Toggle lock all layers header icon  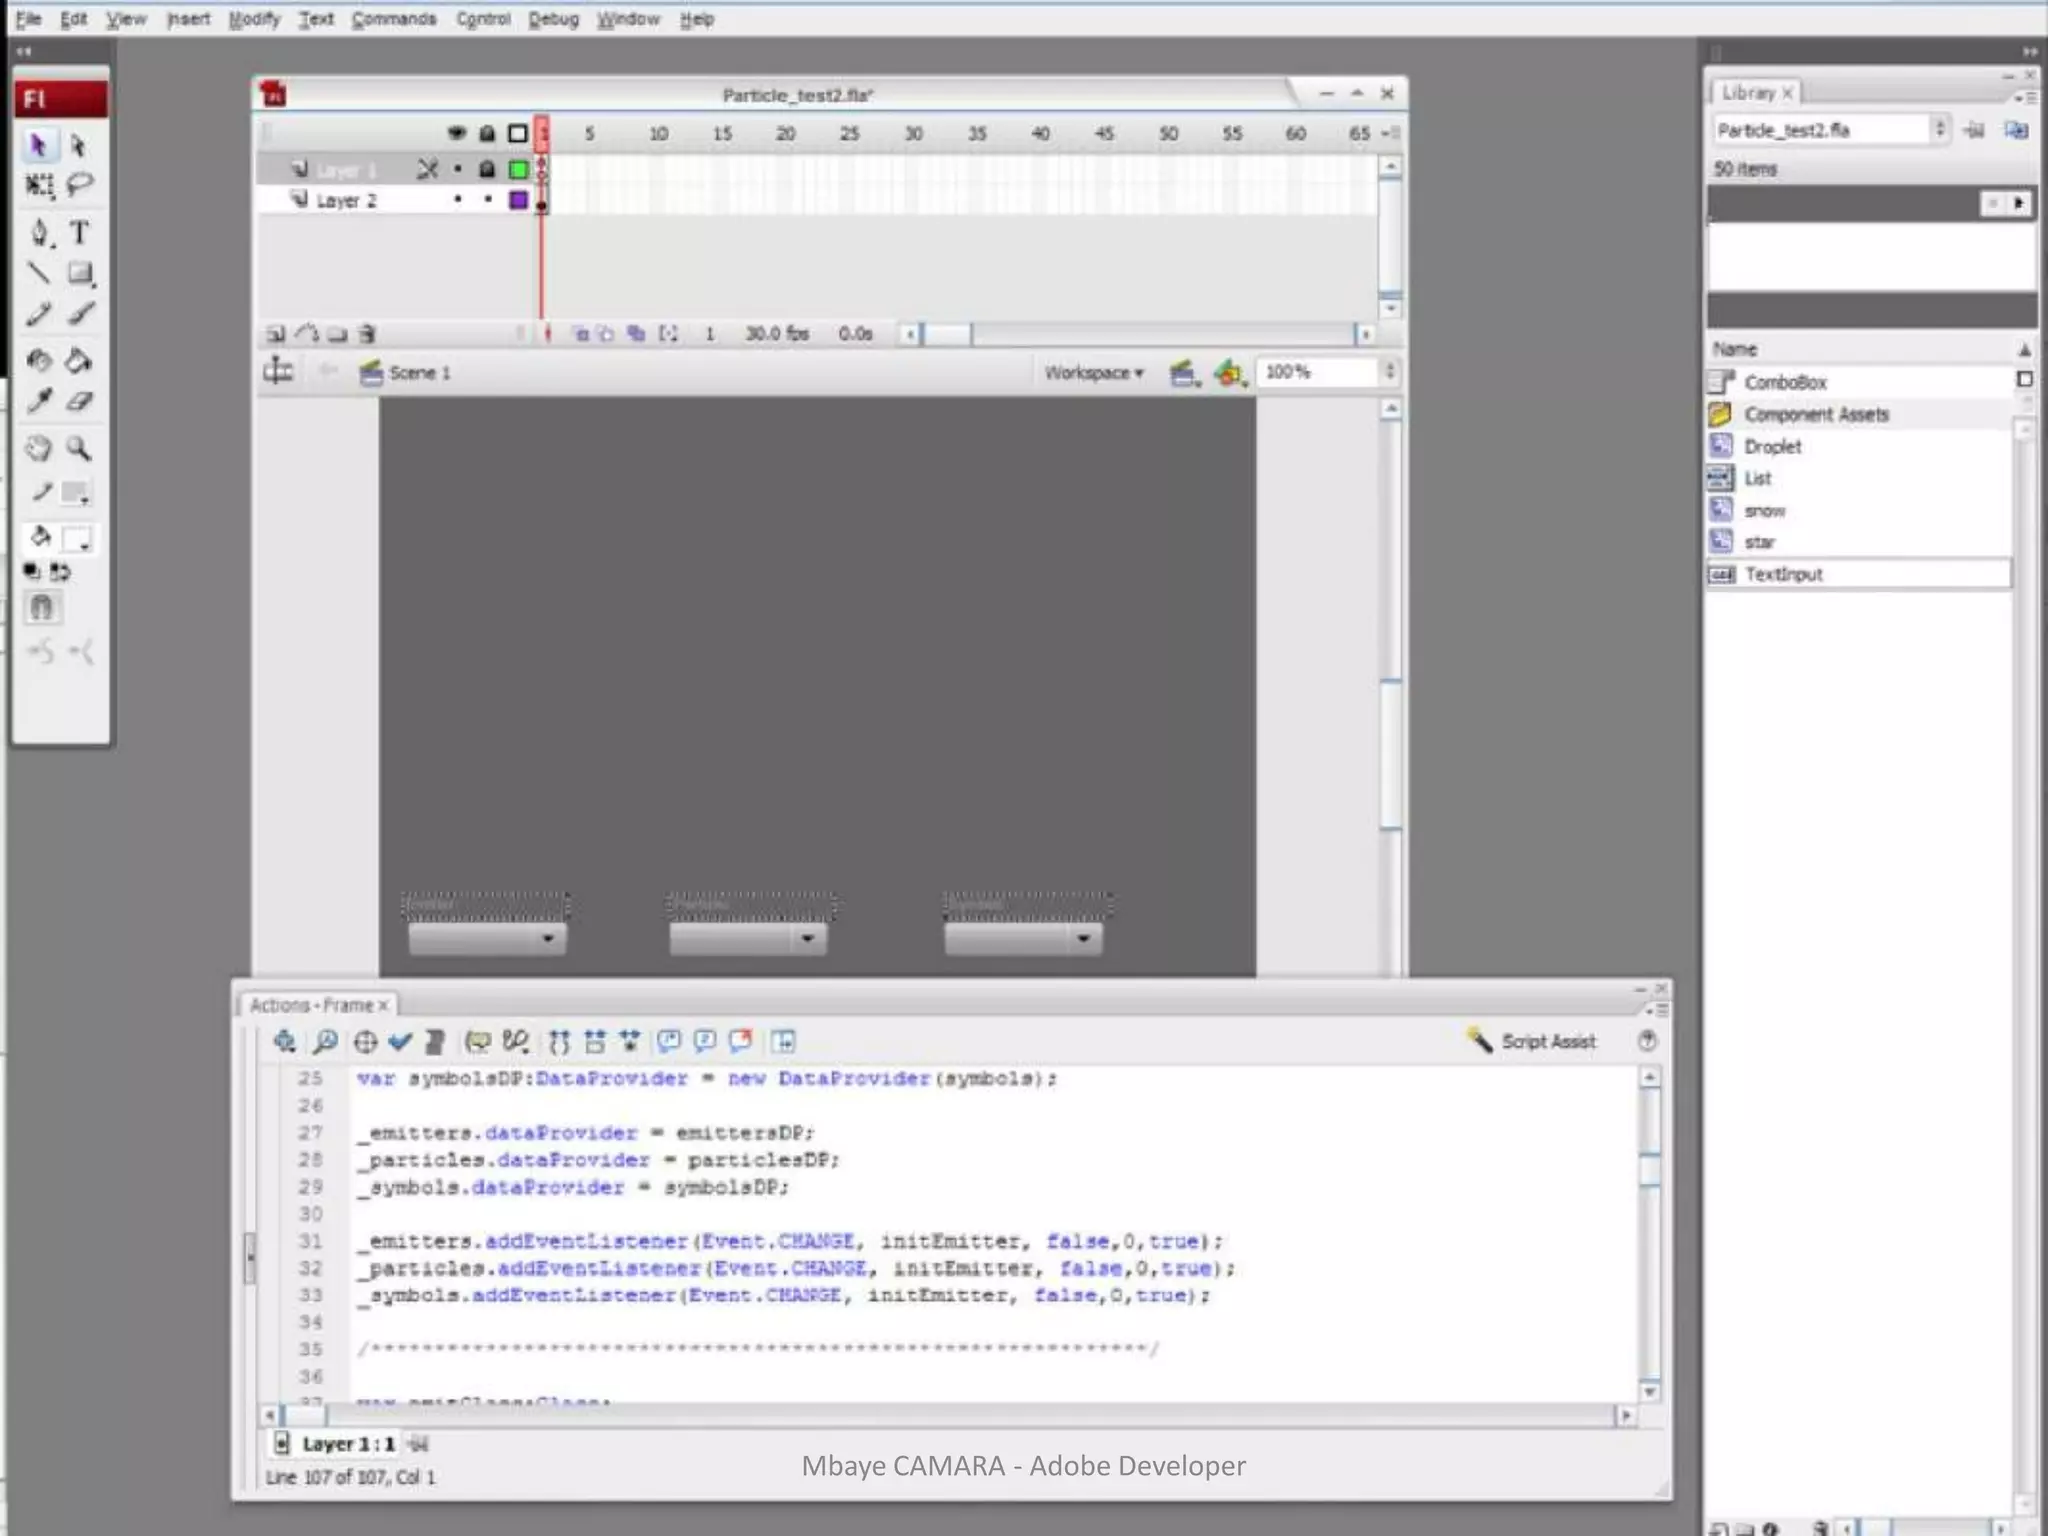pyautogui.click(x=487, y=133)
